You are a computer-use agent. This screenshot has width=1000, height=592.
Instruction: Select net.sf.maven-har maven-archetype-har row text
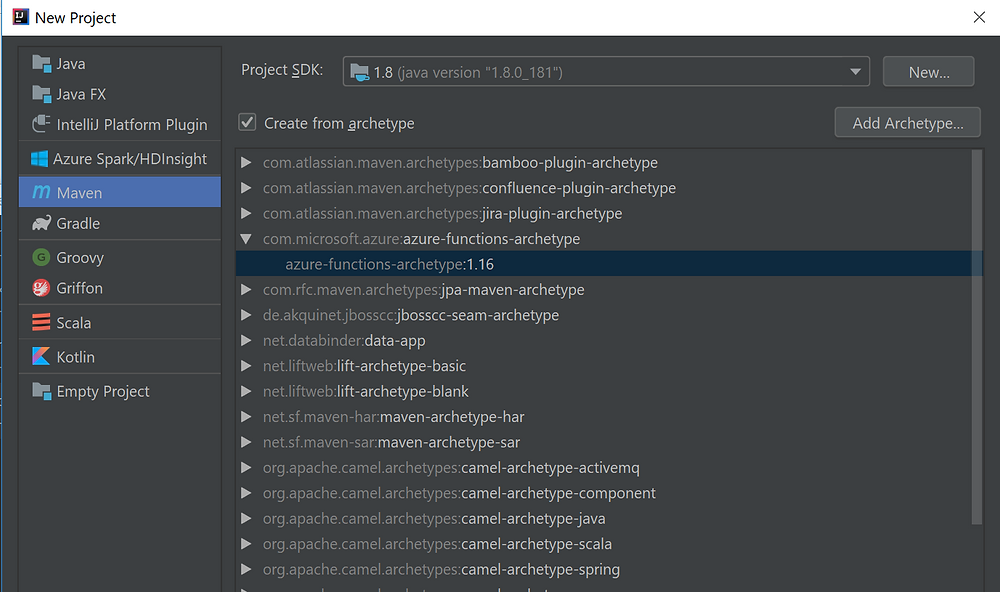pyautogui.click(x=393, y=417)
